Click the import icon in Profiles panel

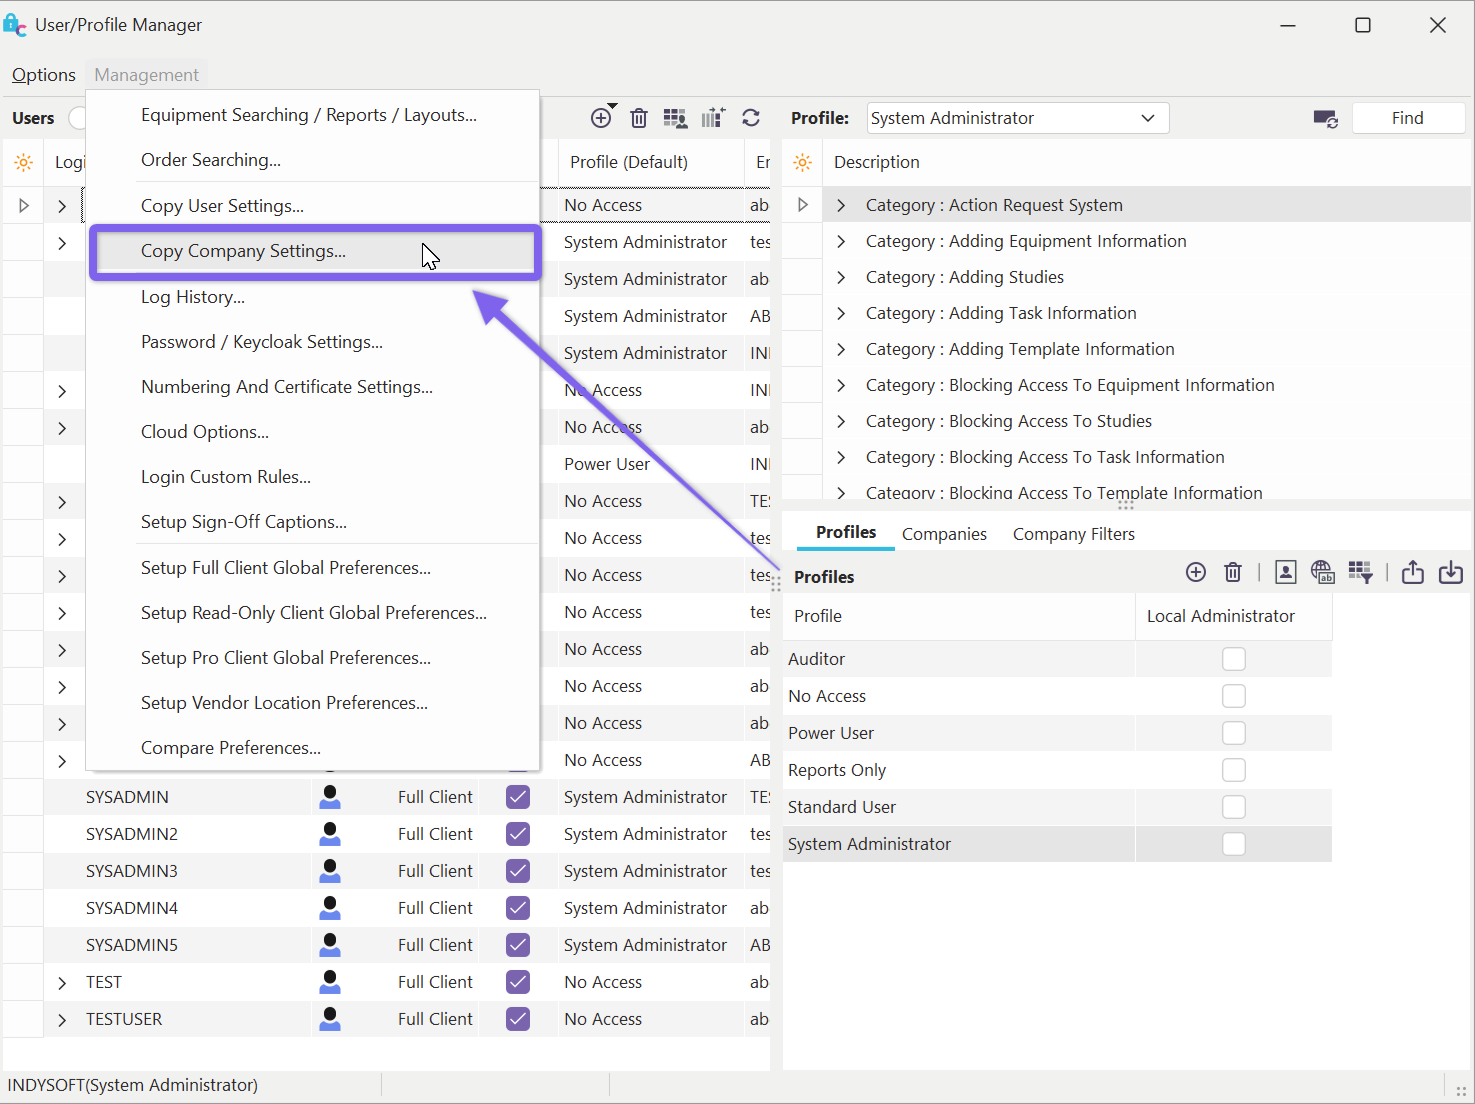click(x=1450, y=572)
